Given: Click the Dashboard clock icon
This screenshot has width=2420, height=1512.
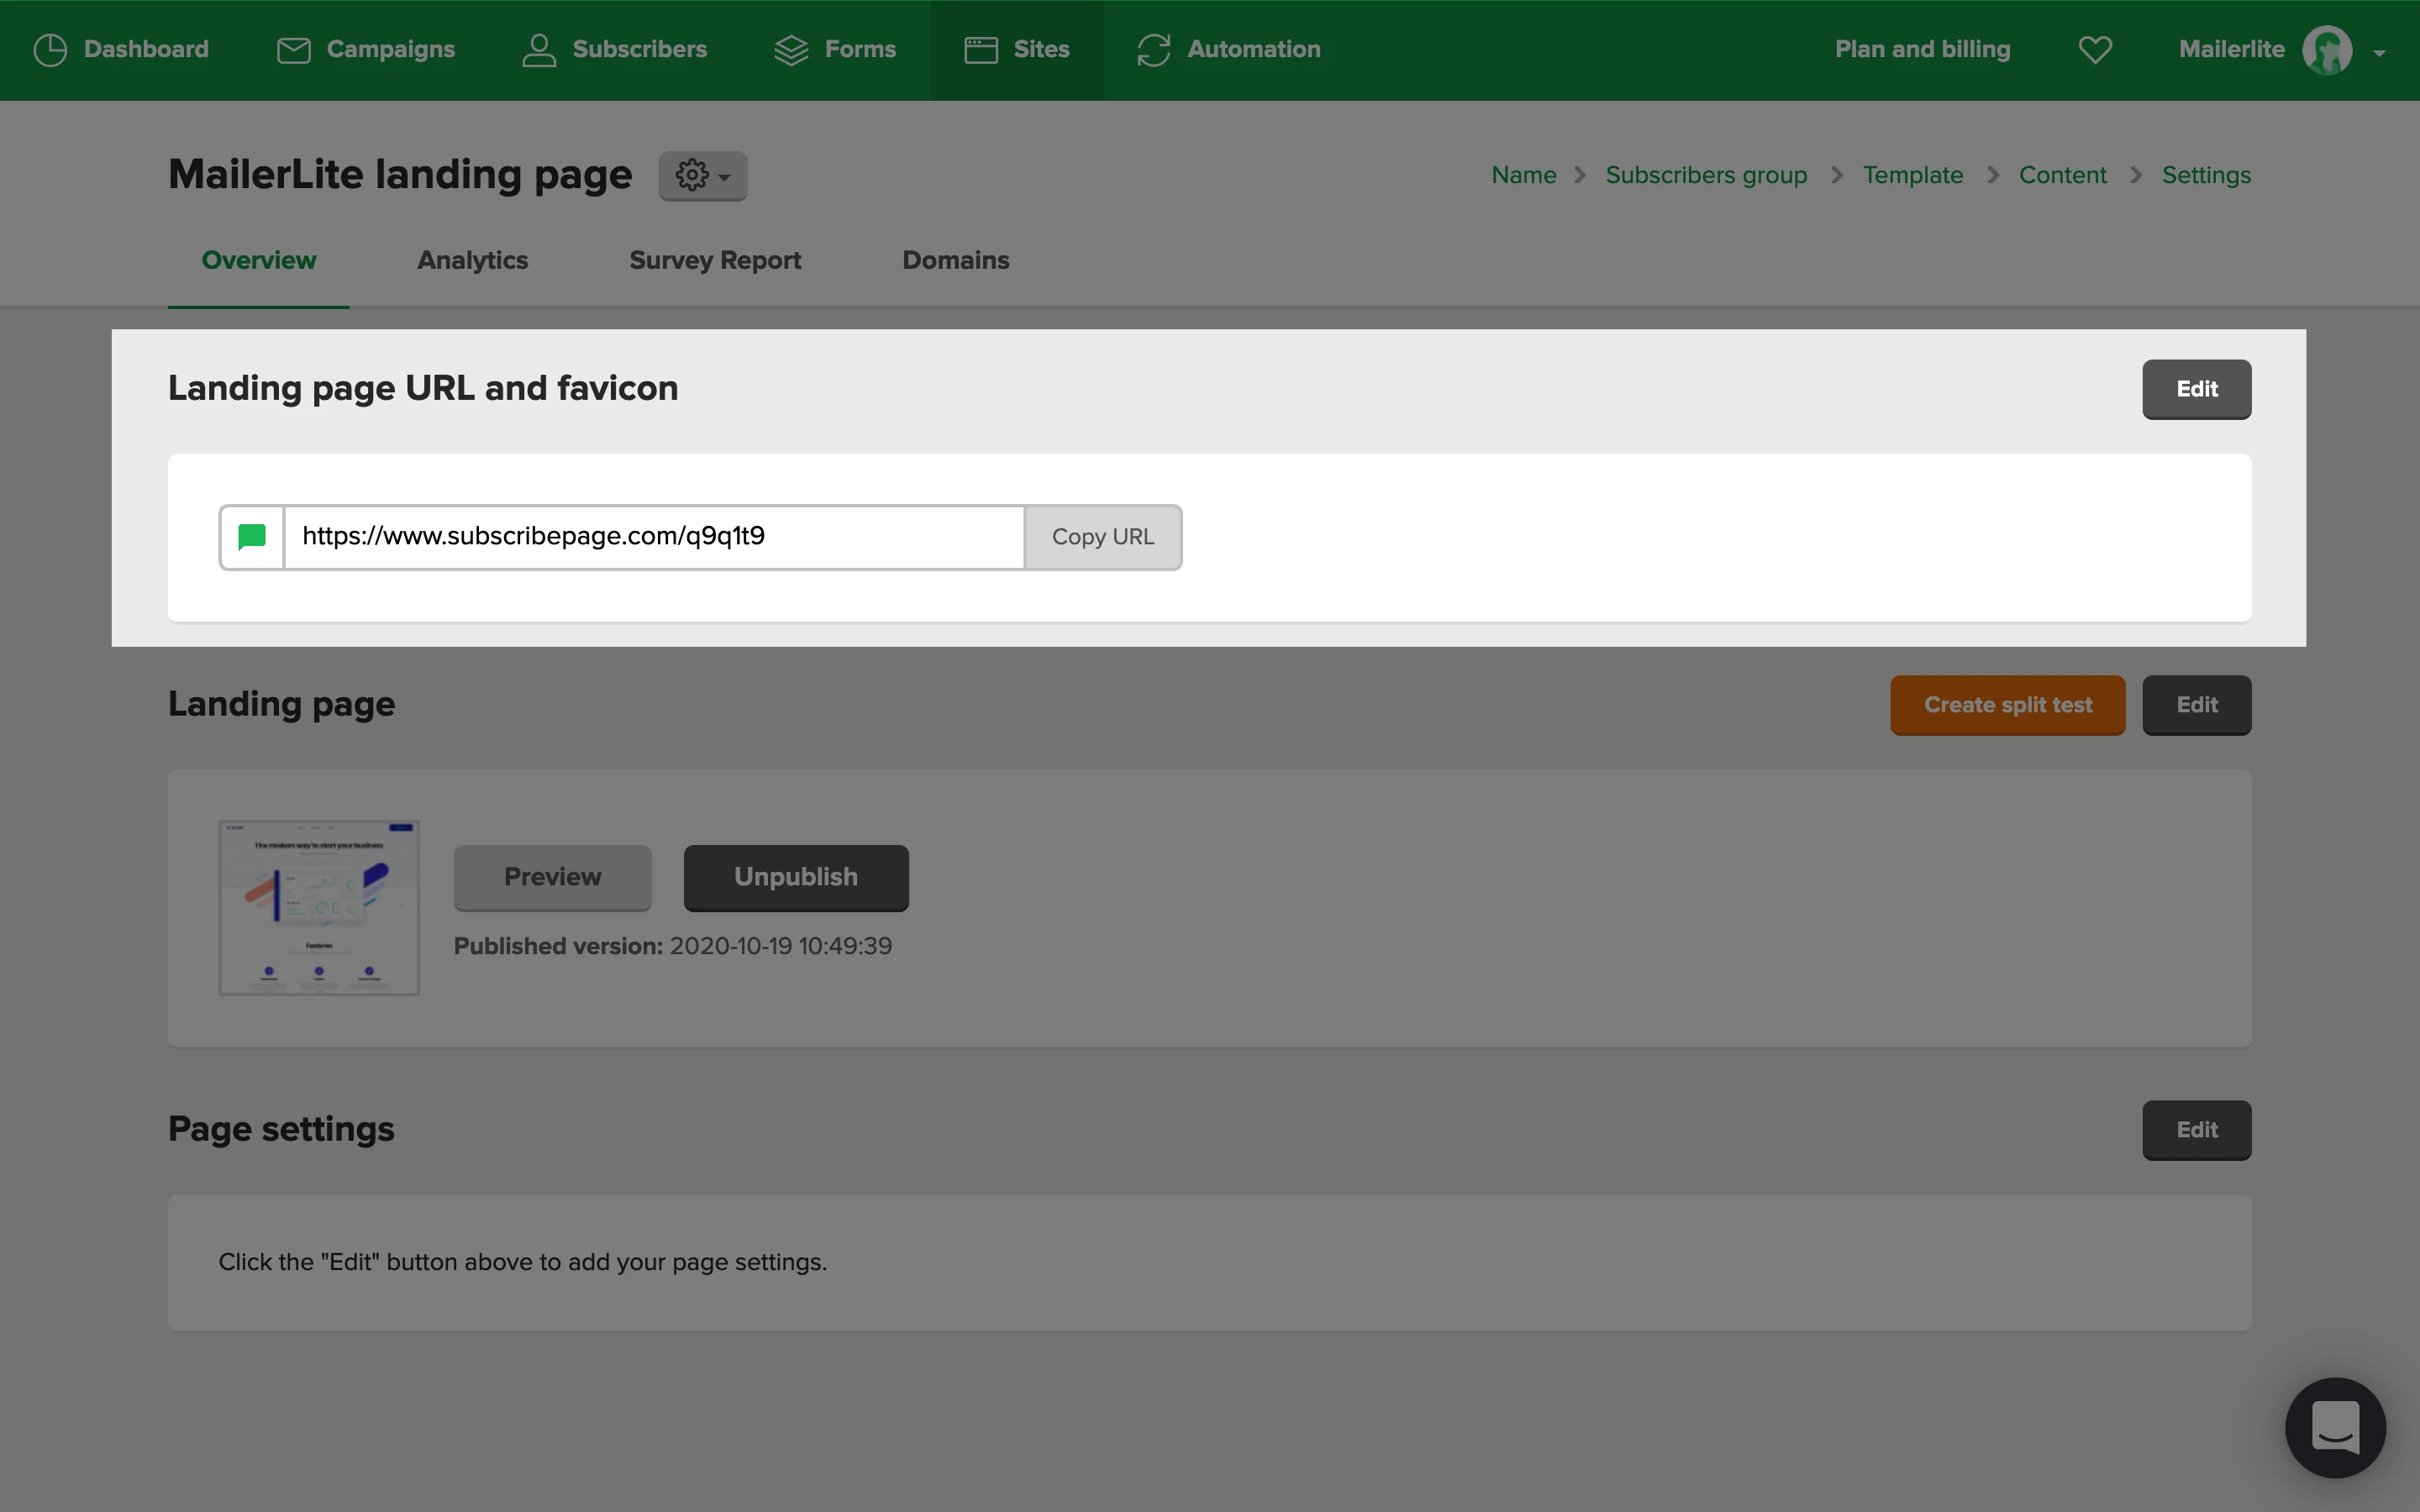Looking at the screenshot, I should [x=50, y=50].
